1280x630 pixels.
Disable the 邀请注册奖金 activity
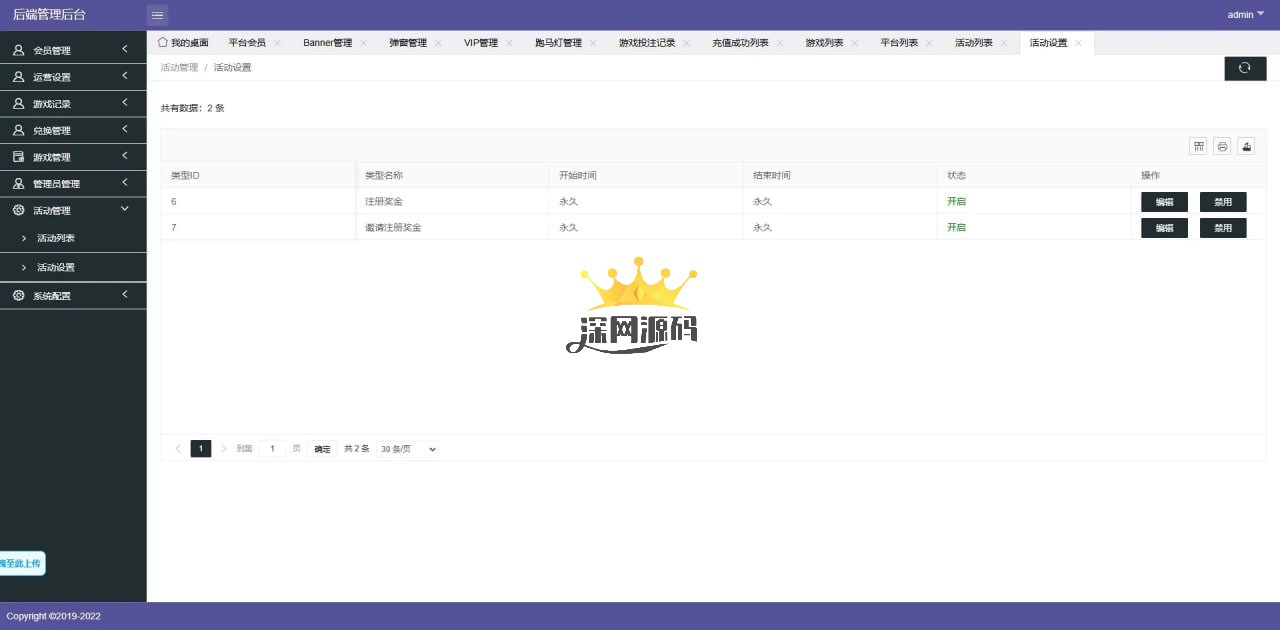pos(1222,228)
